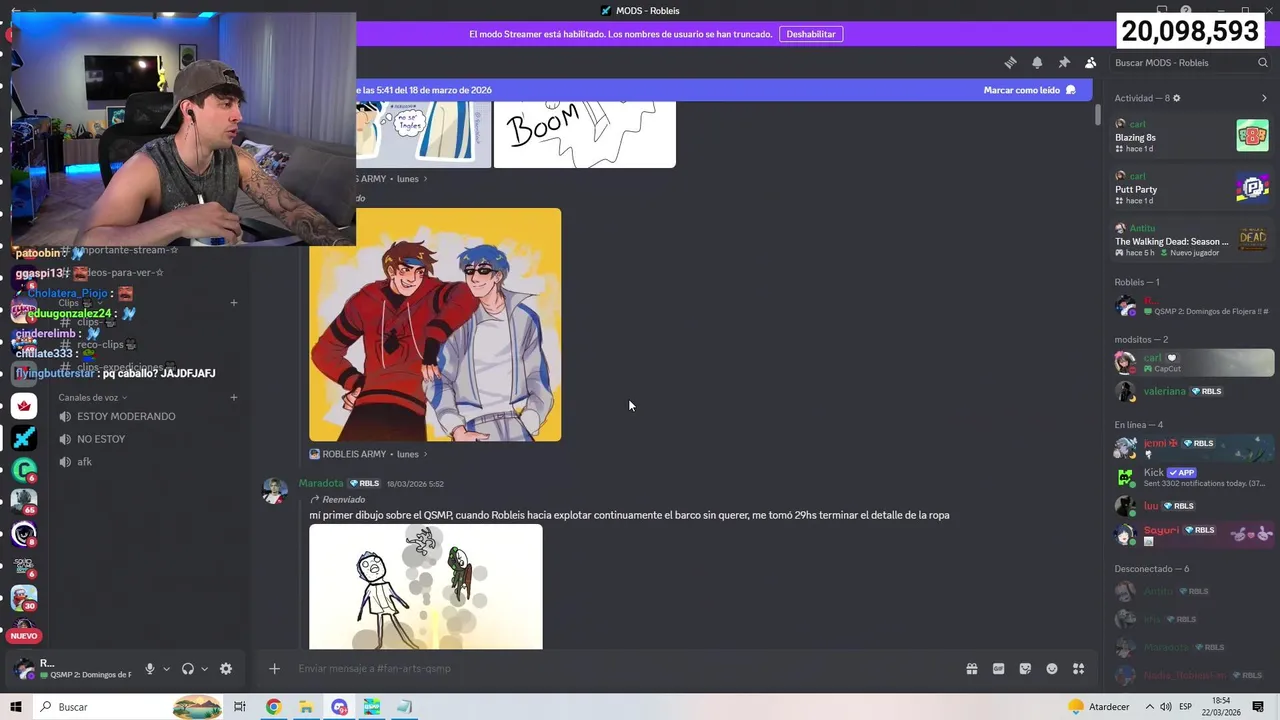Open Windows Start menu
The height and width of the screenshot is (720, 1280).
click(16, 707)
